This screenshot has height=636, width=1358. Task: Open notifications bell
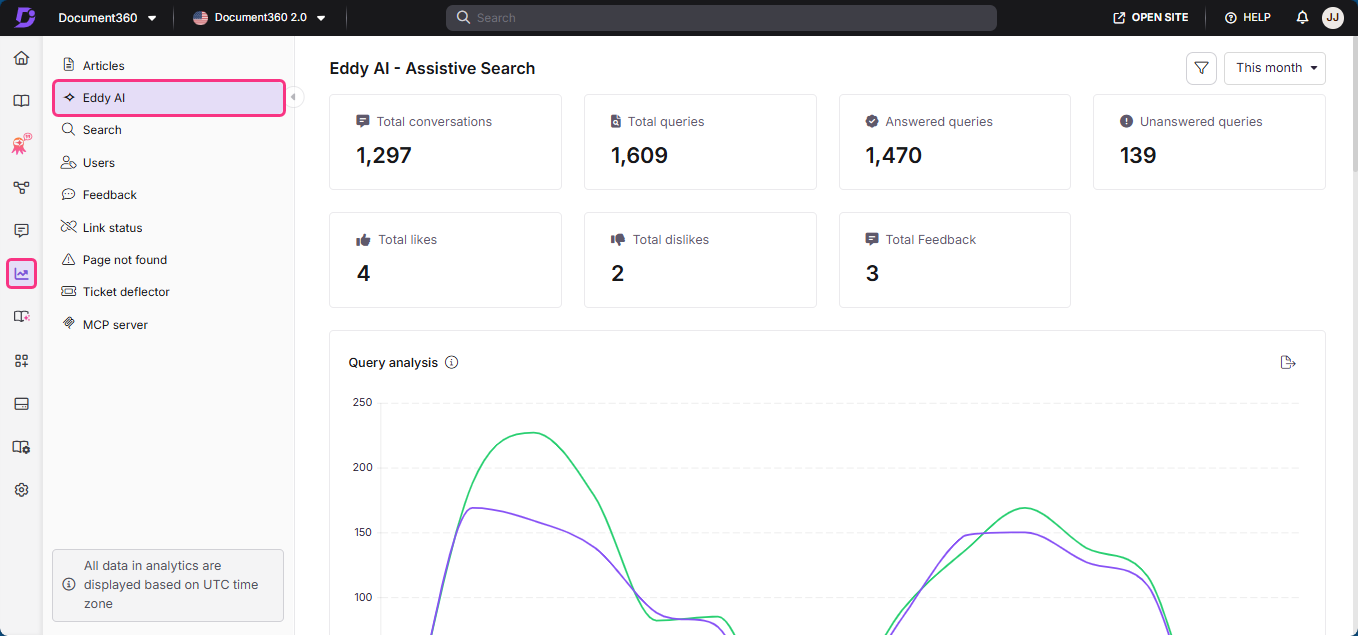pyautogui.click(x=1302, y=18)
